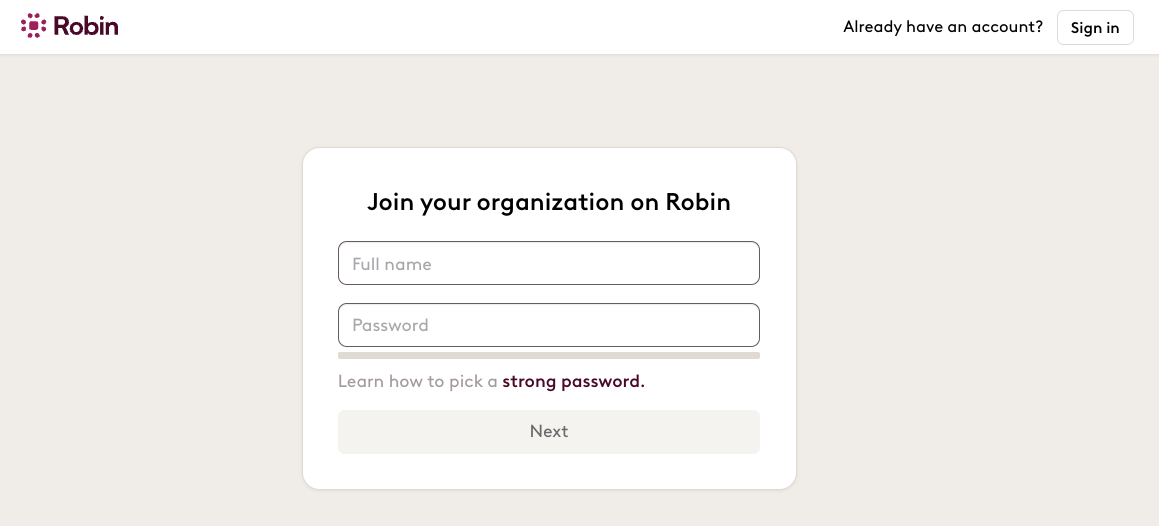The height and width of the screenshot is (526, 1159).
Task: Click the "Password" placeholder text
Action: click(x=390, y=325)
